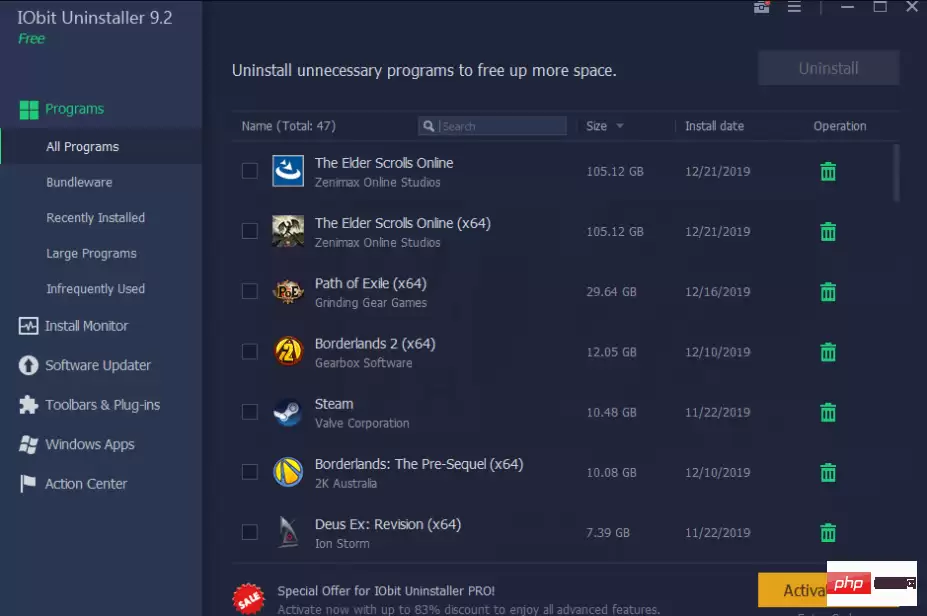The width and height of the screenshot is (927, 616).
Task: Click The Elder Scrolls Online (x64) dragon icon
Action: (288, 231)
